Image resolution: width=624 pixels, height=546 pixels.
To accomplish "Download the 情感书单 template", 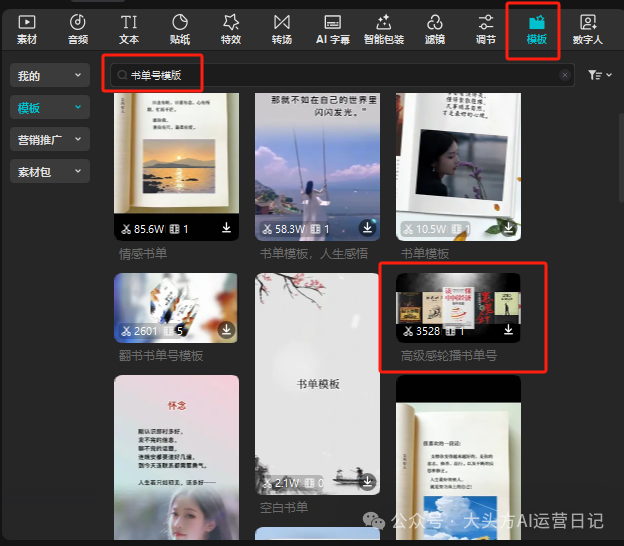I will (226, 228).
